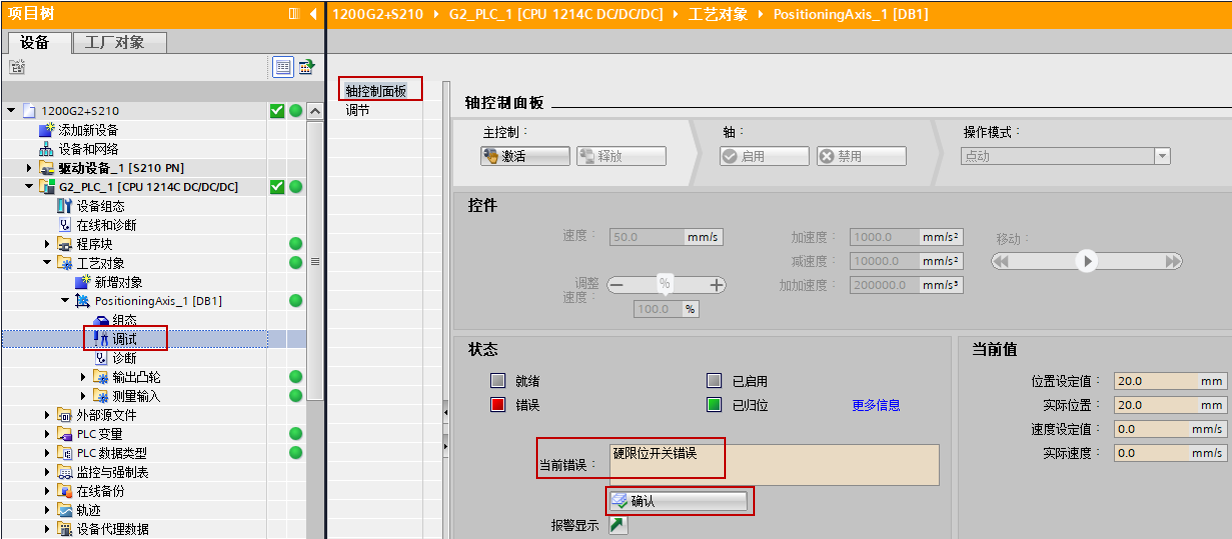Click the leftmost project tree toolbar icon
This screenshot has width=1232, height=539.
tap(17, 67)
